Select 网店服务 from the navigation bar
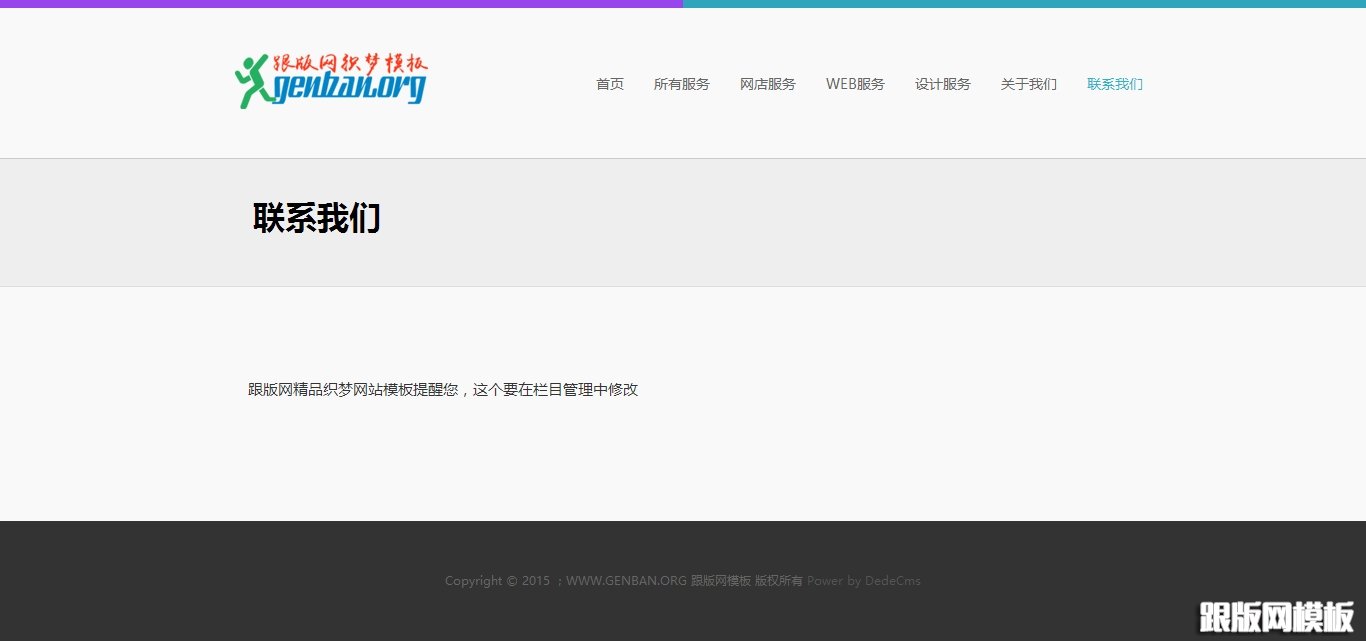Viewport: 1366px width, 641px height. click(768, 84)
